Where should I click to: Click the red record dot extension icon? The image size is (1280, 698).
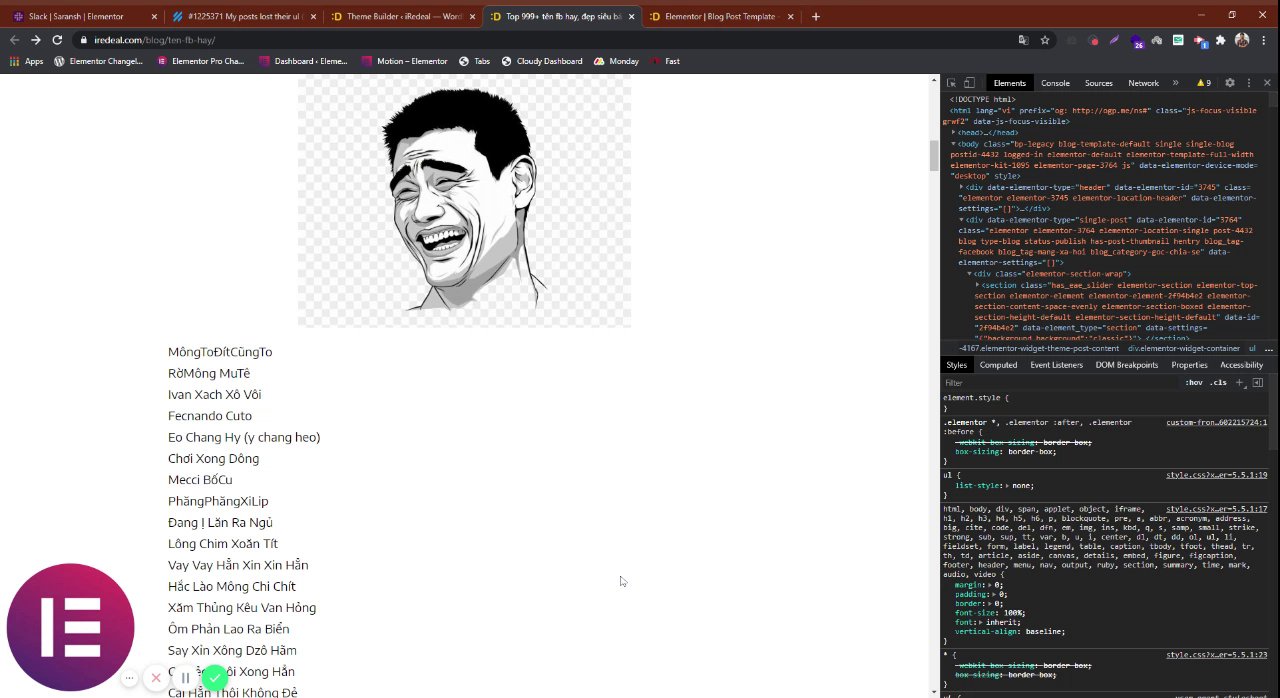(1093, 40)
